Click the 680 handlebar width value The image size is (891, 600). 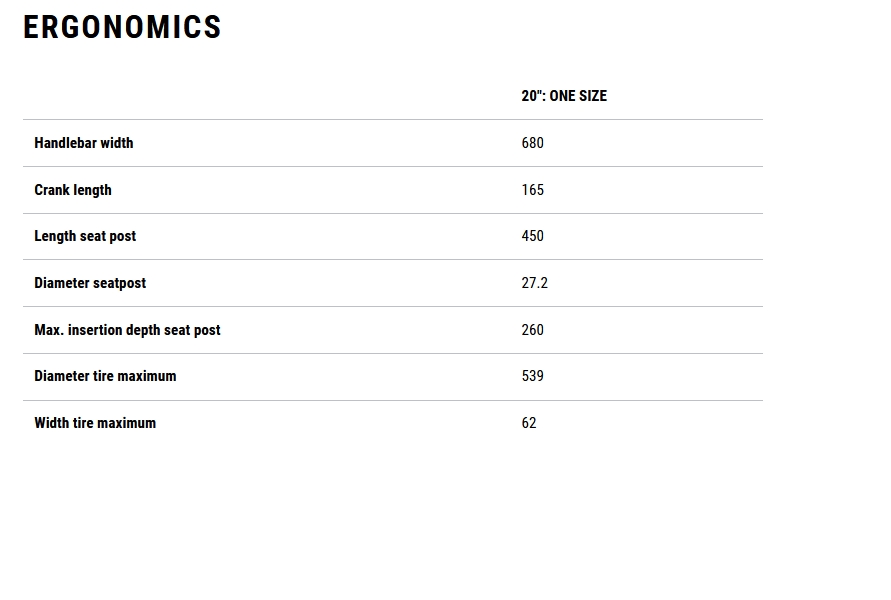(x=532, y=143)
